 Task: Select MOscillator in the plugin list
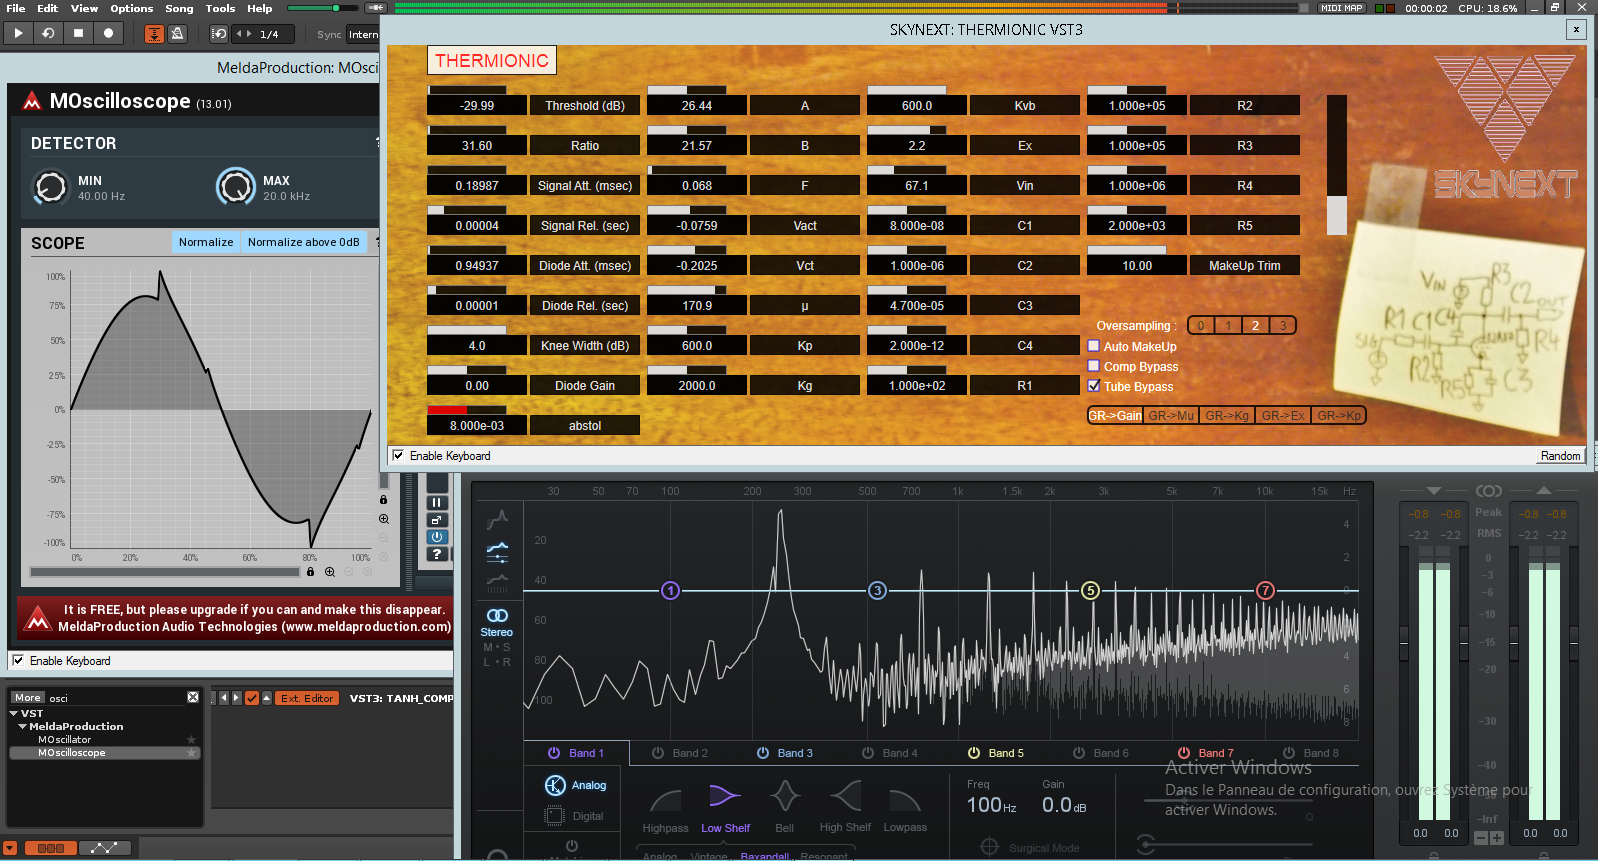point(64,740)
